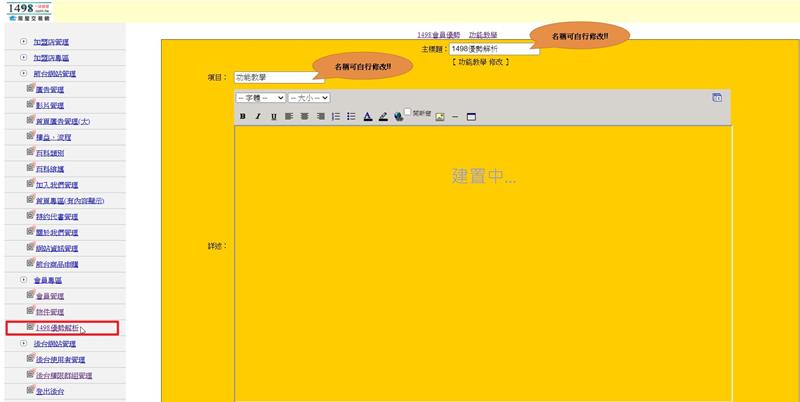The height and width of the screenshot is (402, 800).
Task: Click the insert hyperlink globe icon
Action: tap(398, 117)
